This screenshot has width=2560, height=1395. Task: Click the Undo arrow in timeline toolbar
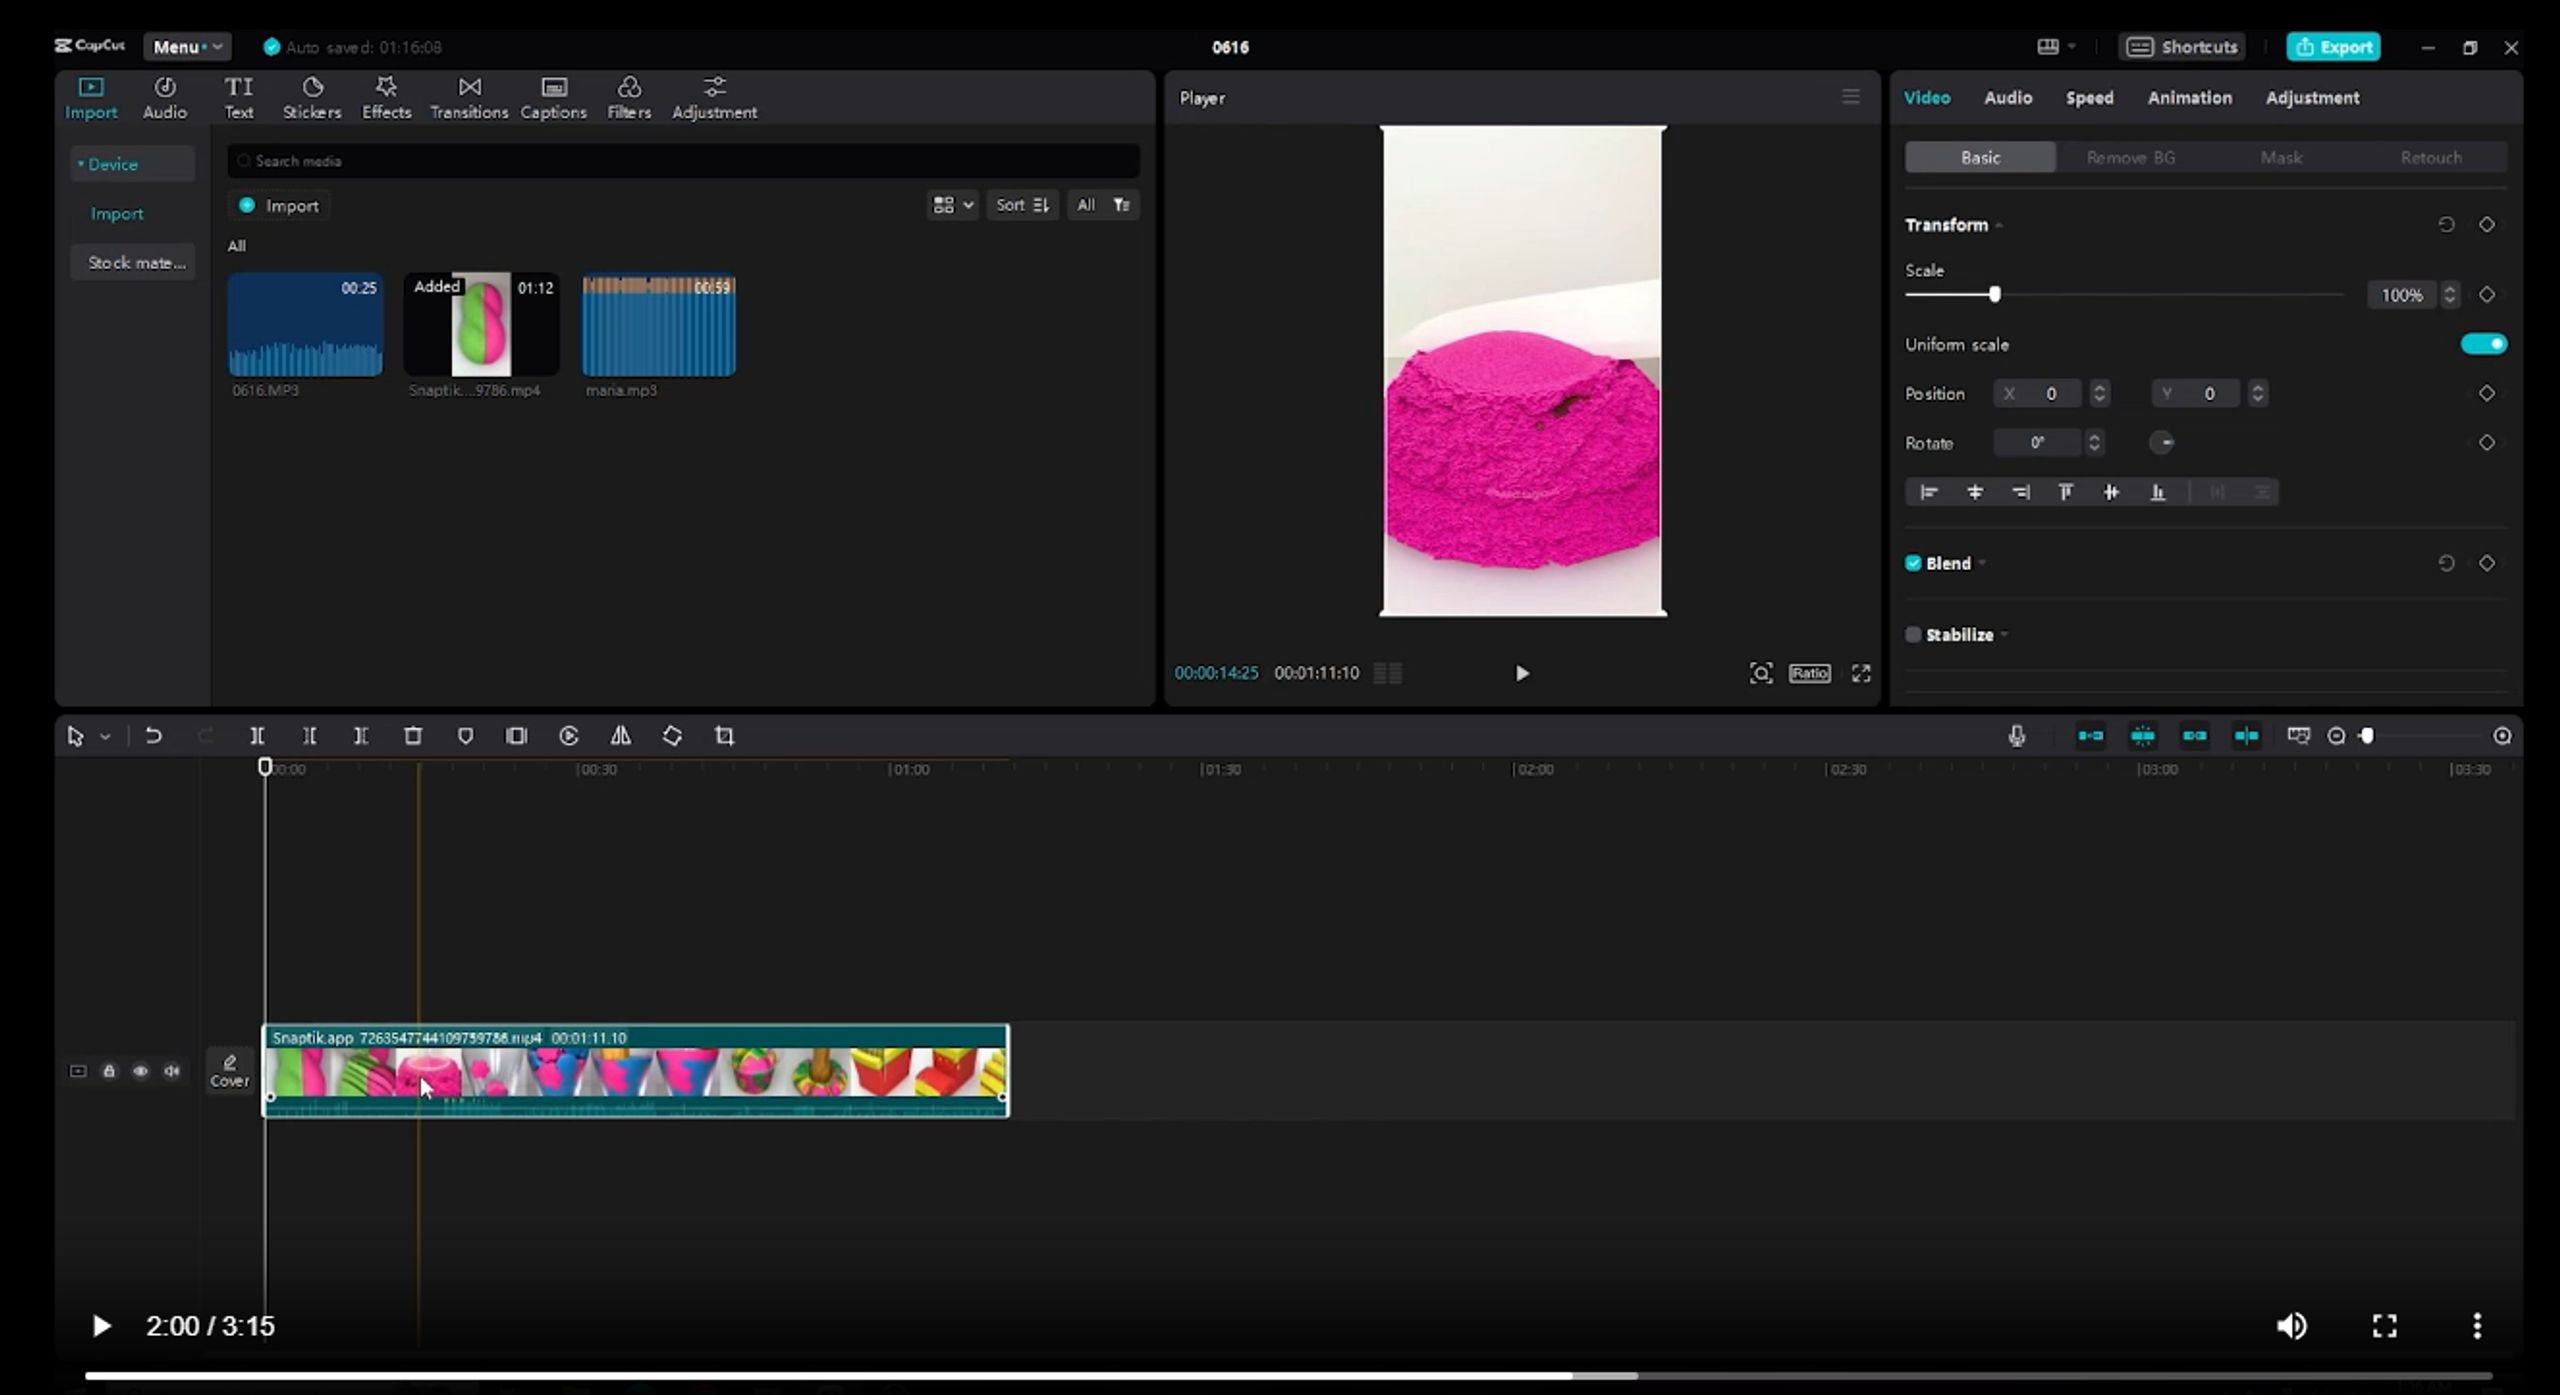tap(153, 736)
